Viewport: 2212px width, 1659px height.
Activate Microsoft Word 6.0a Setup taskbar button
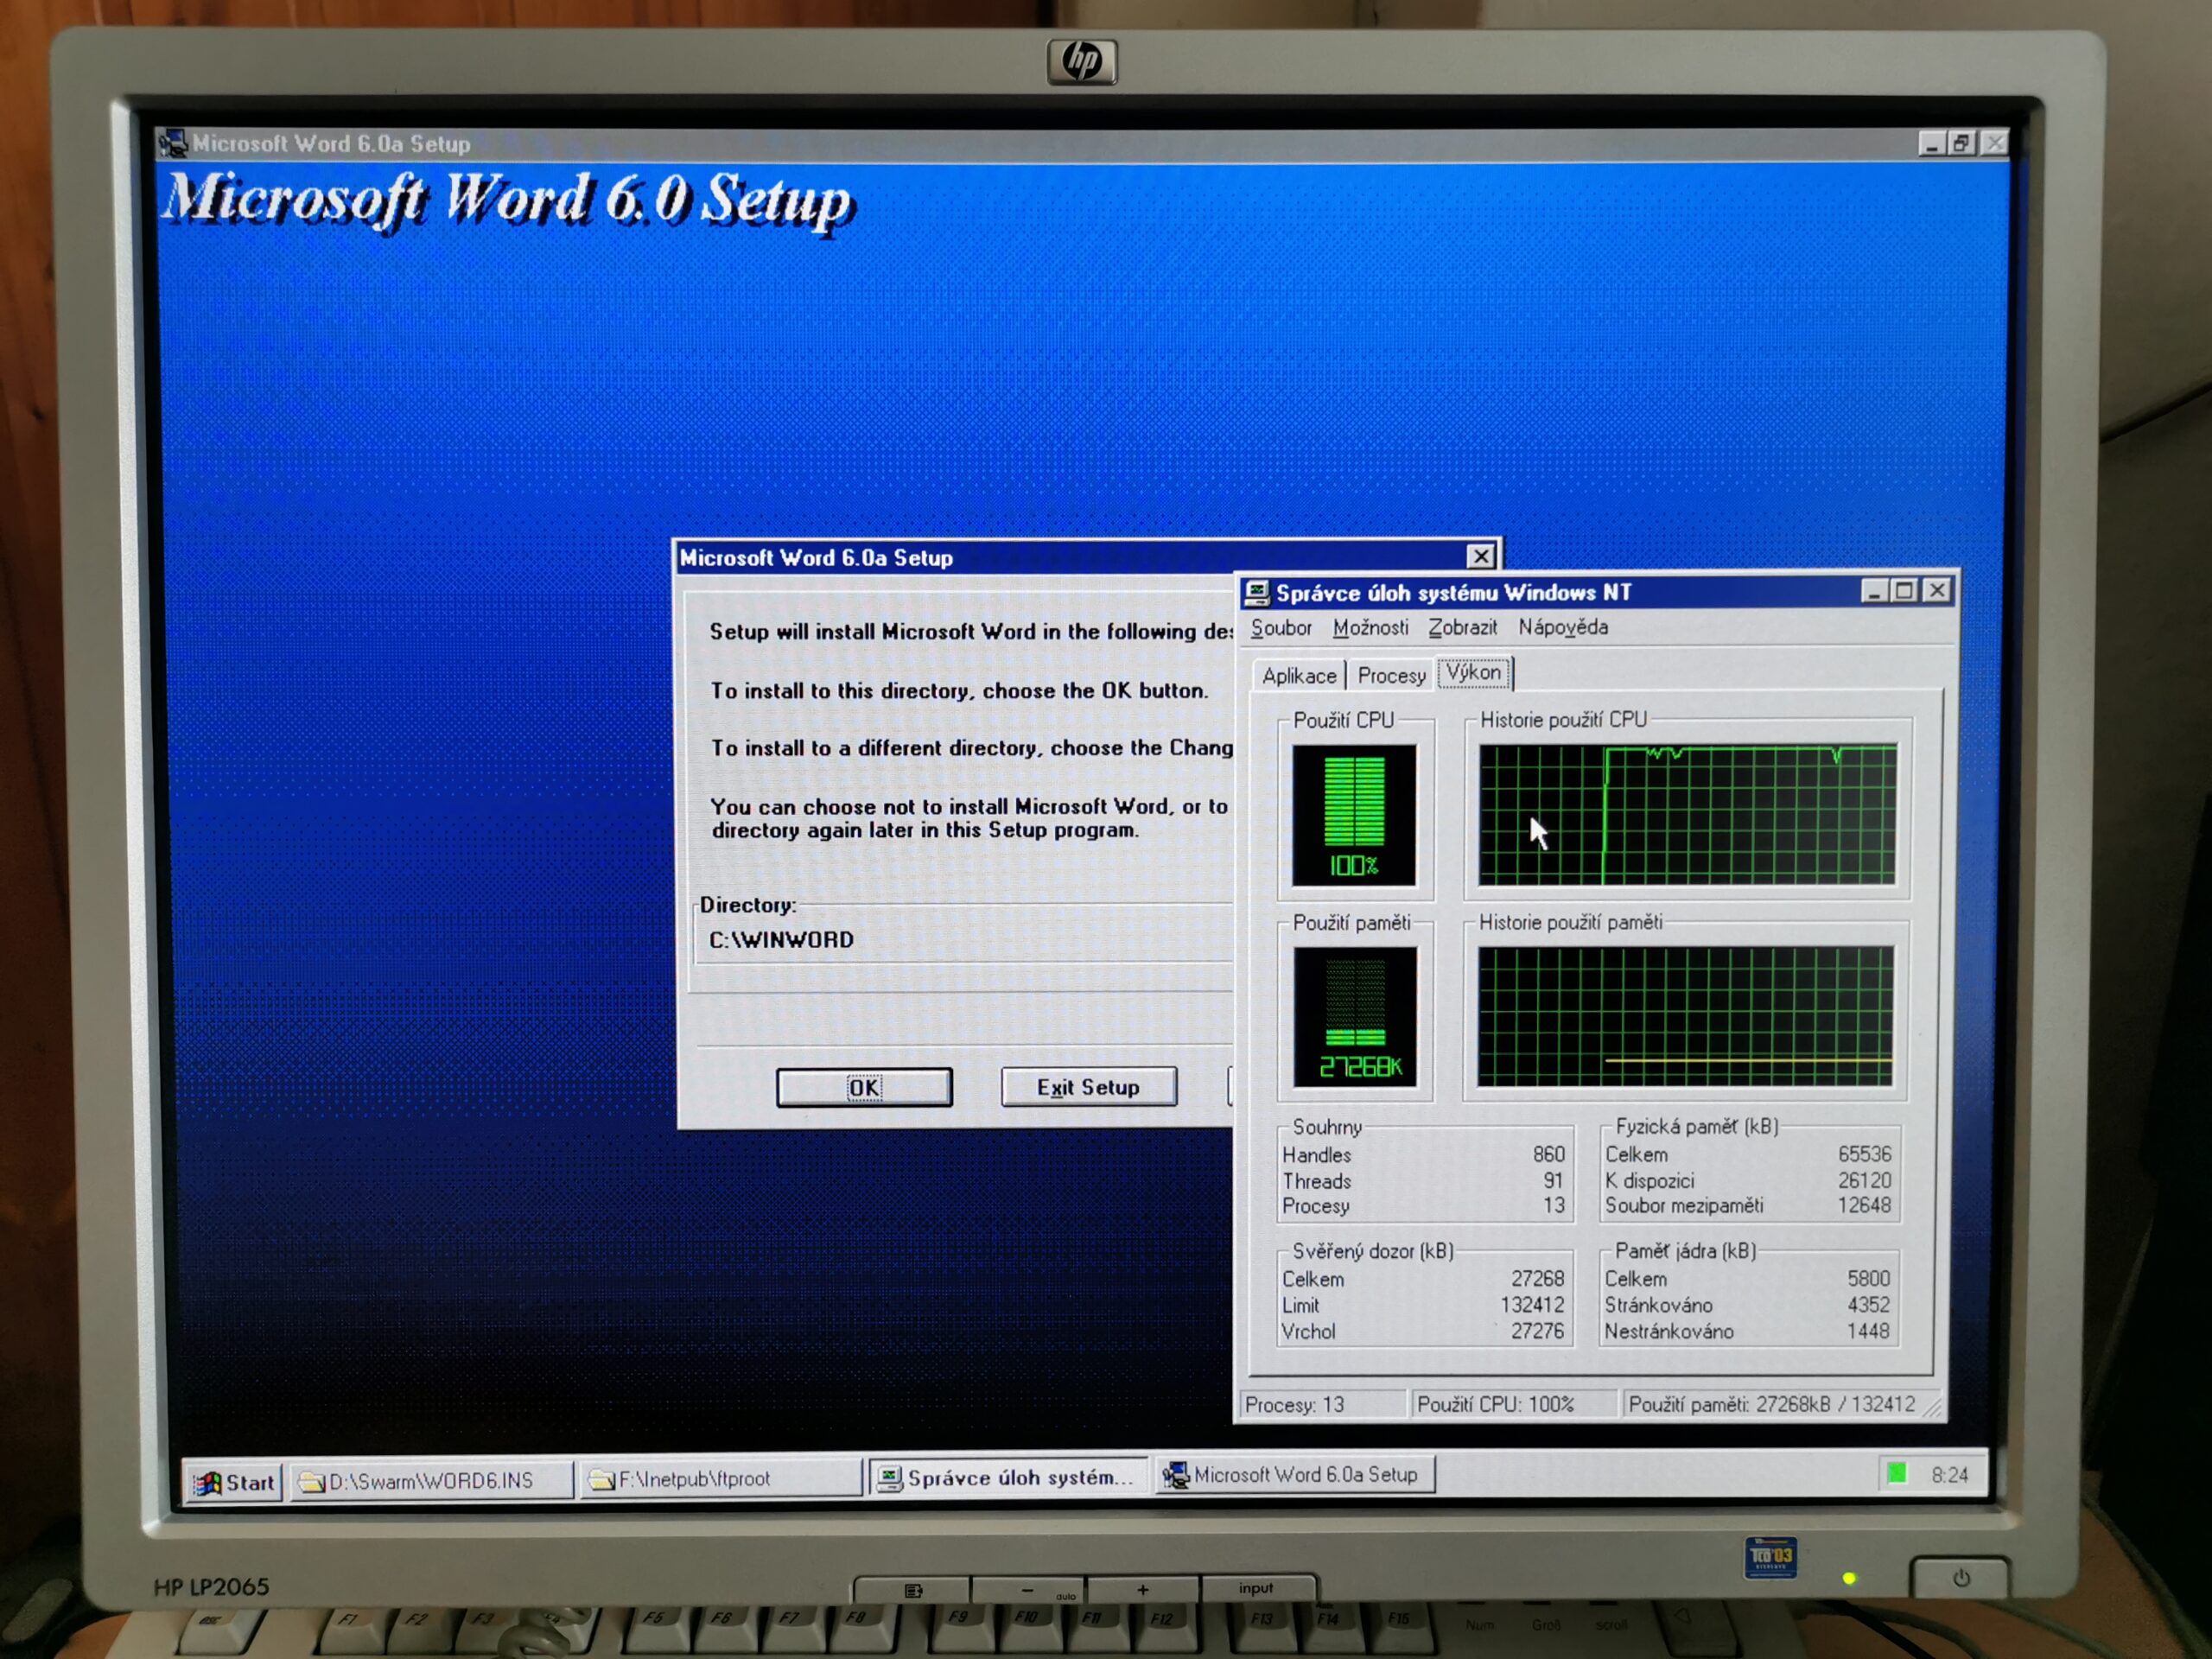click(x=1295, y=1475)
